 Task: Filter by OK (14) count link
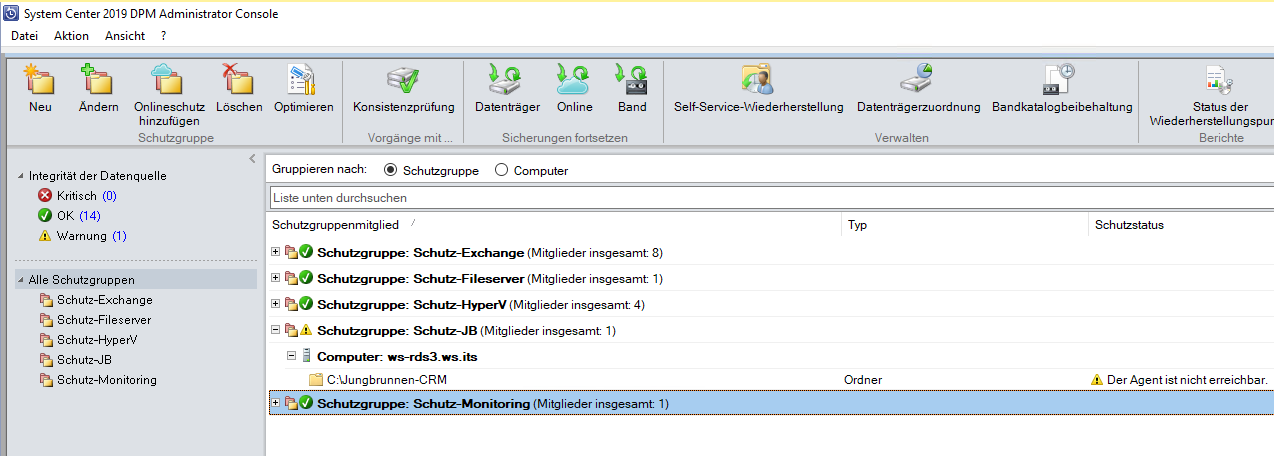(89, 216)
